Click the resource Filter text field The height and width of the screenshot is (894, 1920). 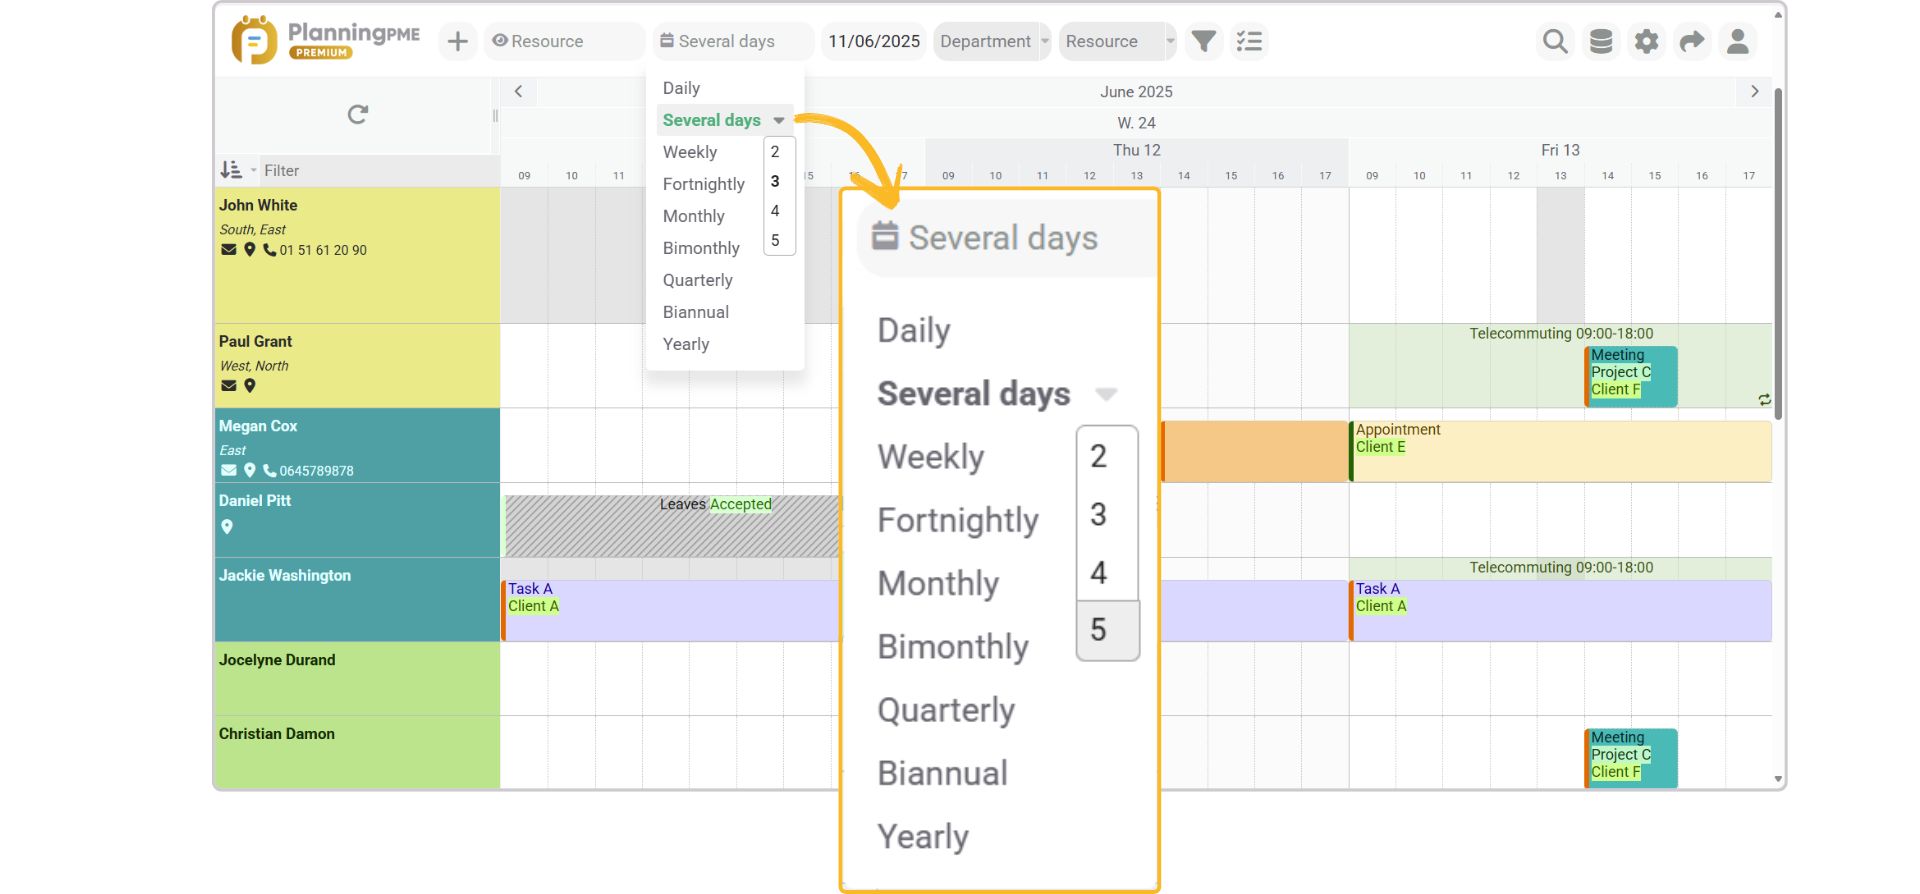(375, 171)
